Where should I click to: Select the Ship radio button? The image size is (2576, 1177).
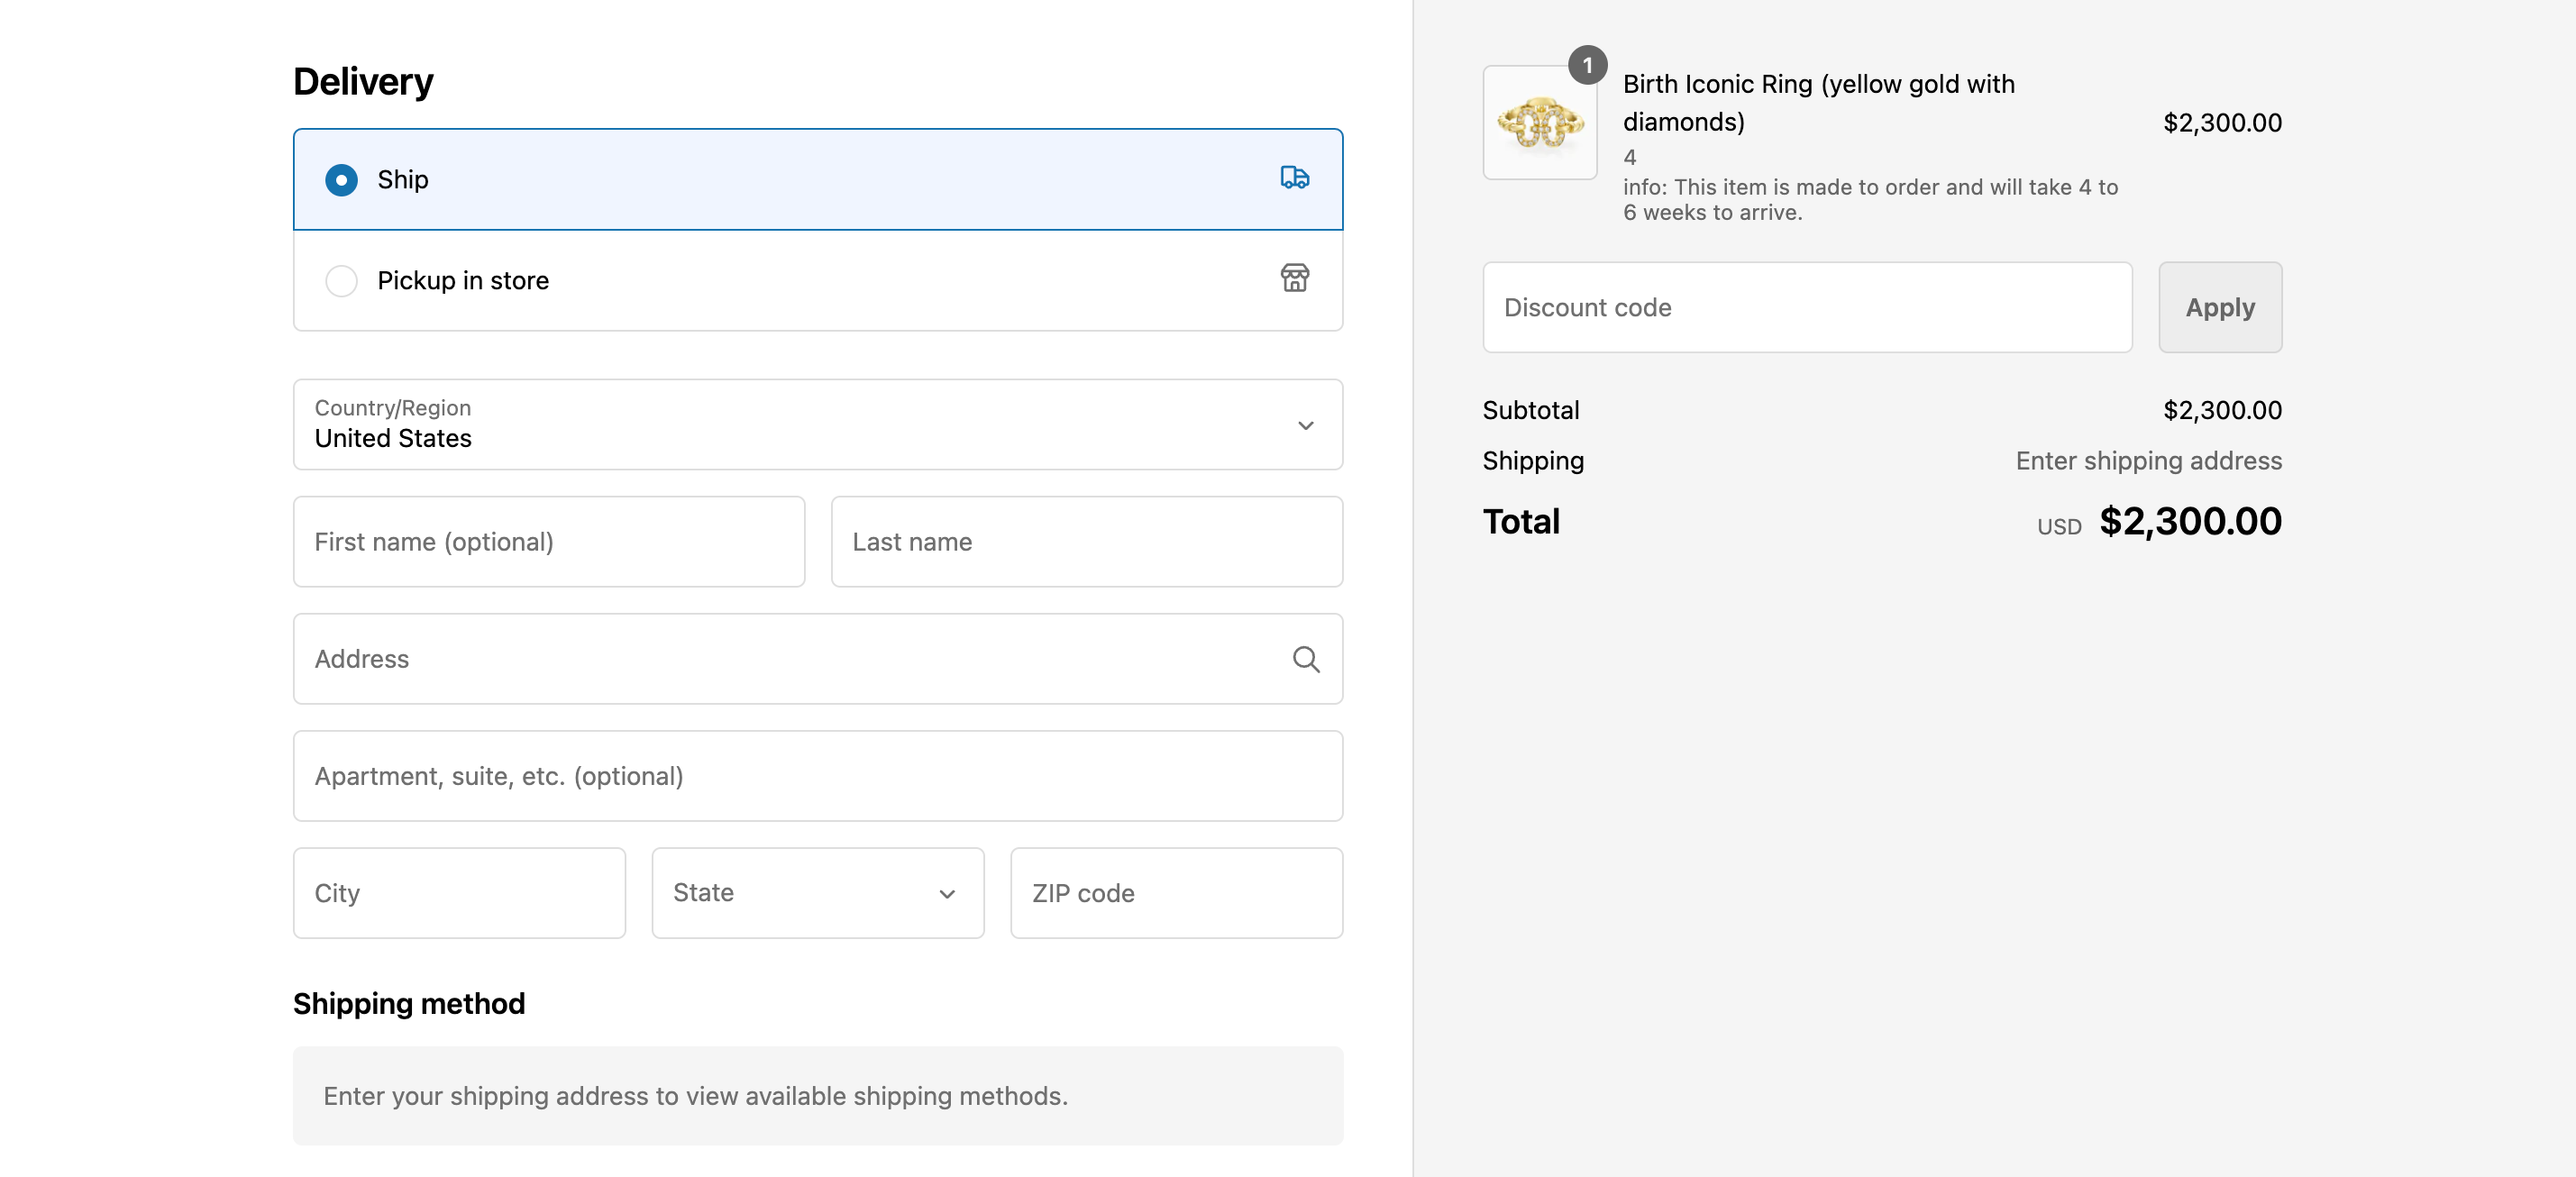[x=341, y=180]
